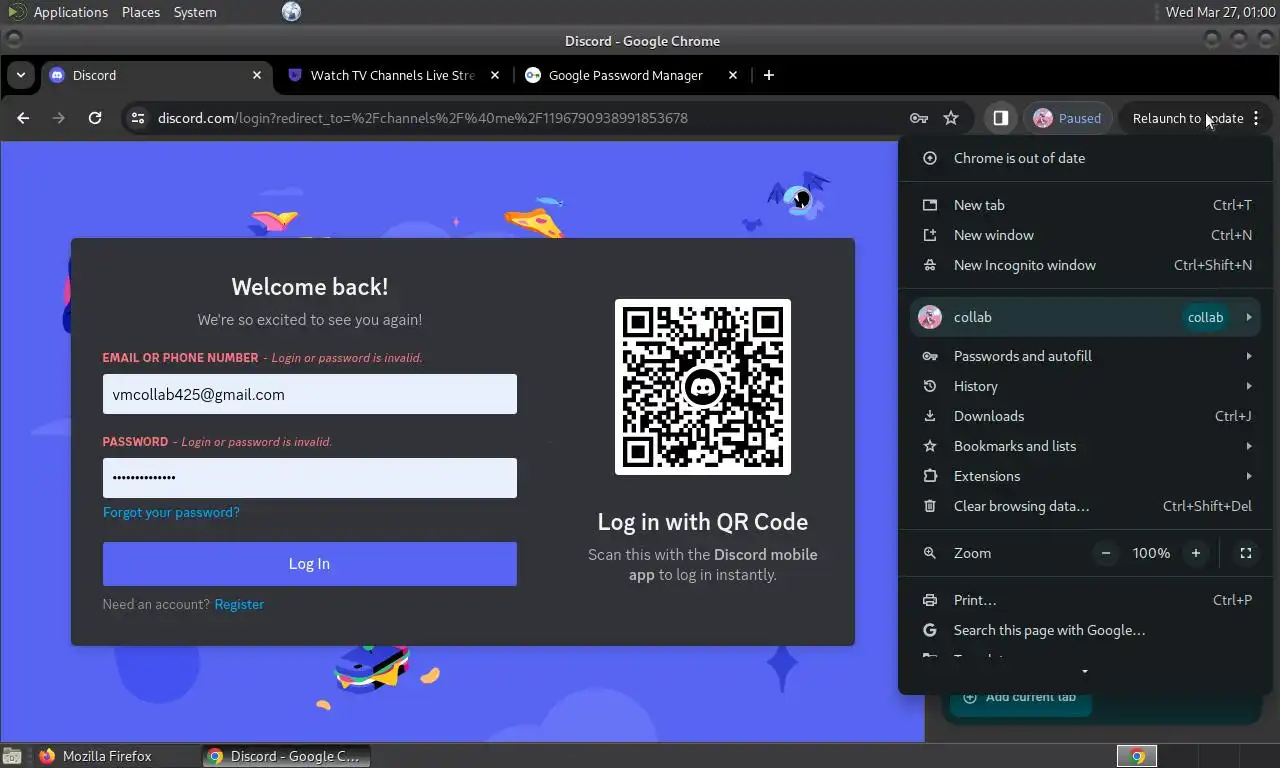The height and width of the screenshot is (768, 1280).
Task: Open the System menu
Action: (195, 12)
